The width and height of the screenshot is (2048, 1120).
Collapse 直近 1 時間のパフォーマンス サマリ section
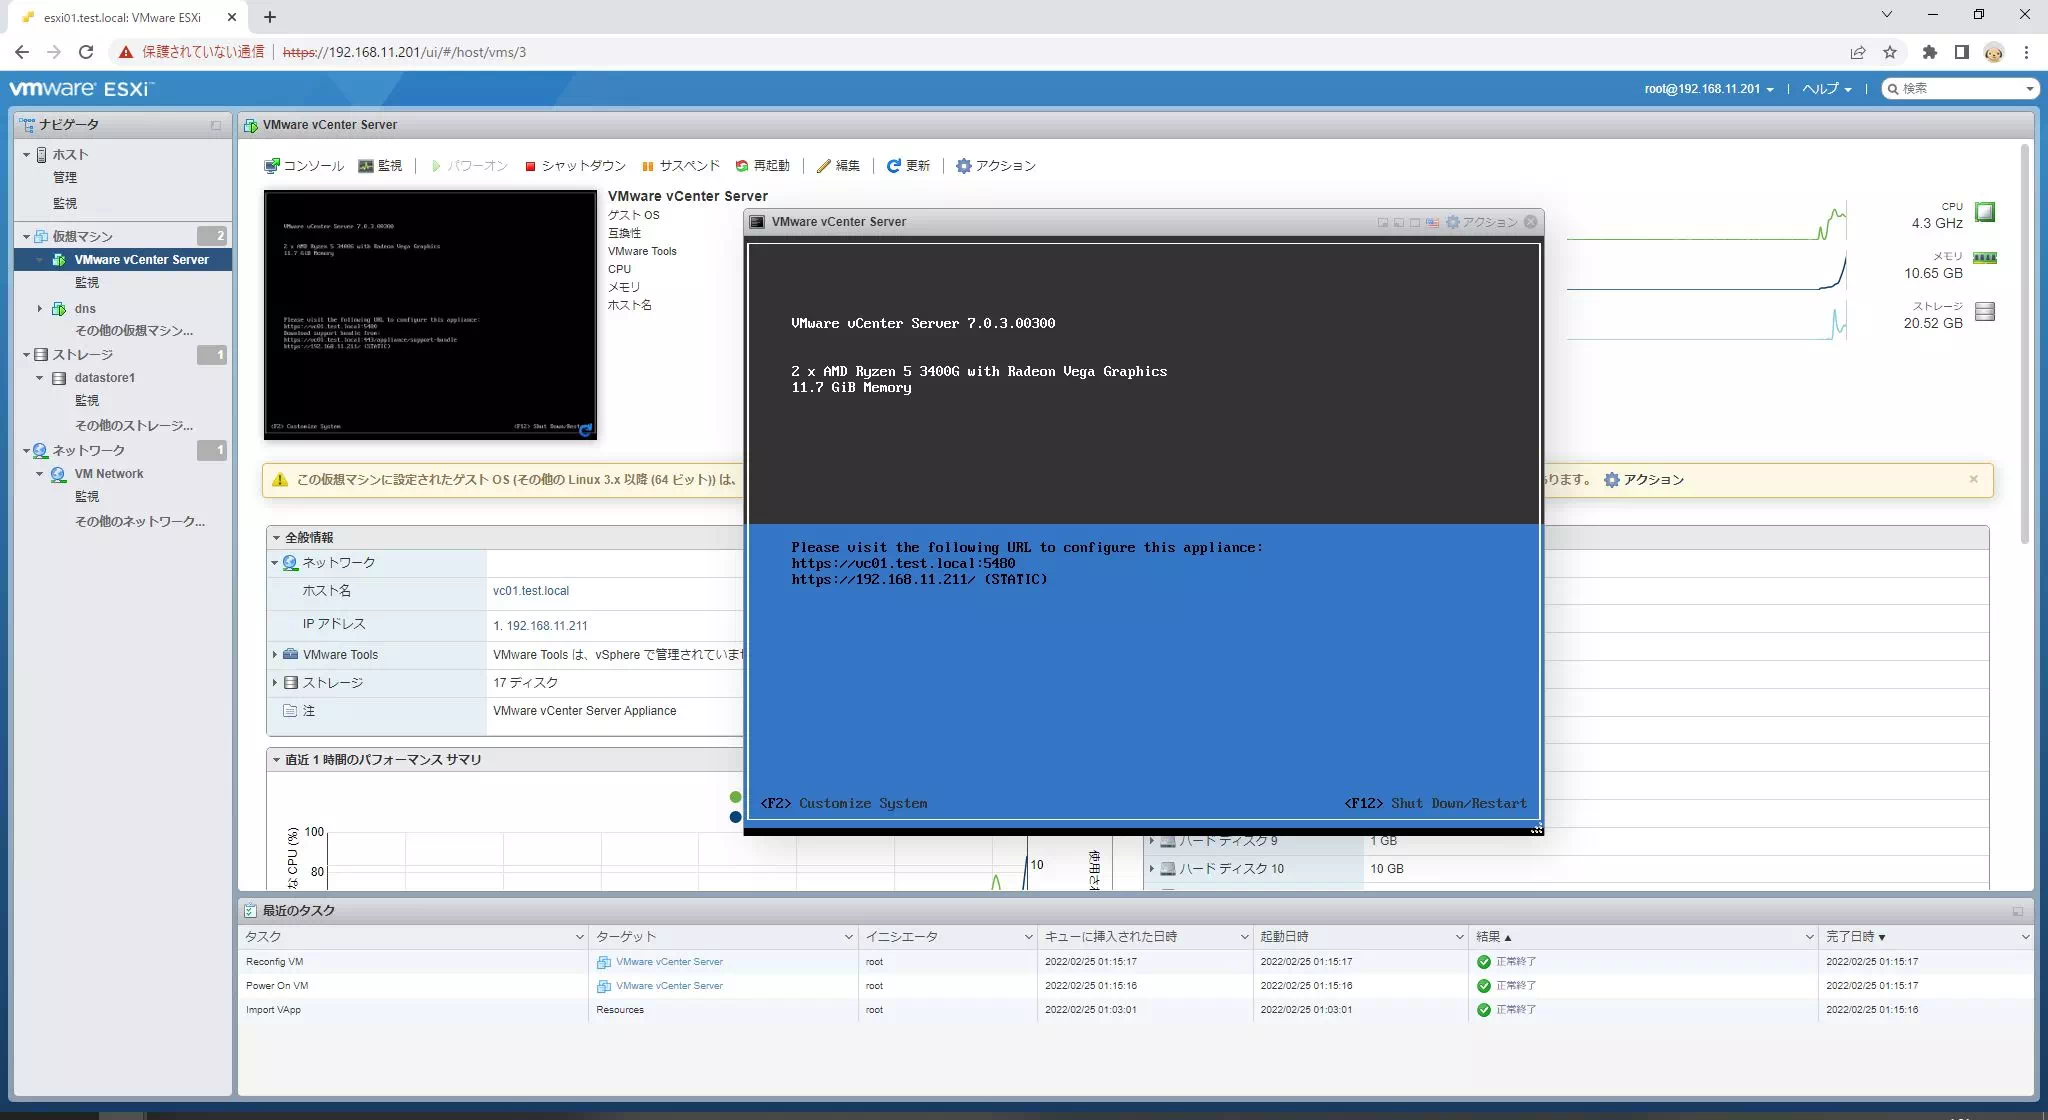(276, 760)
